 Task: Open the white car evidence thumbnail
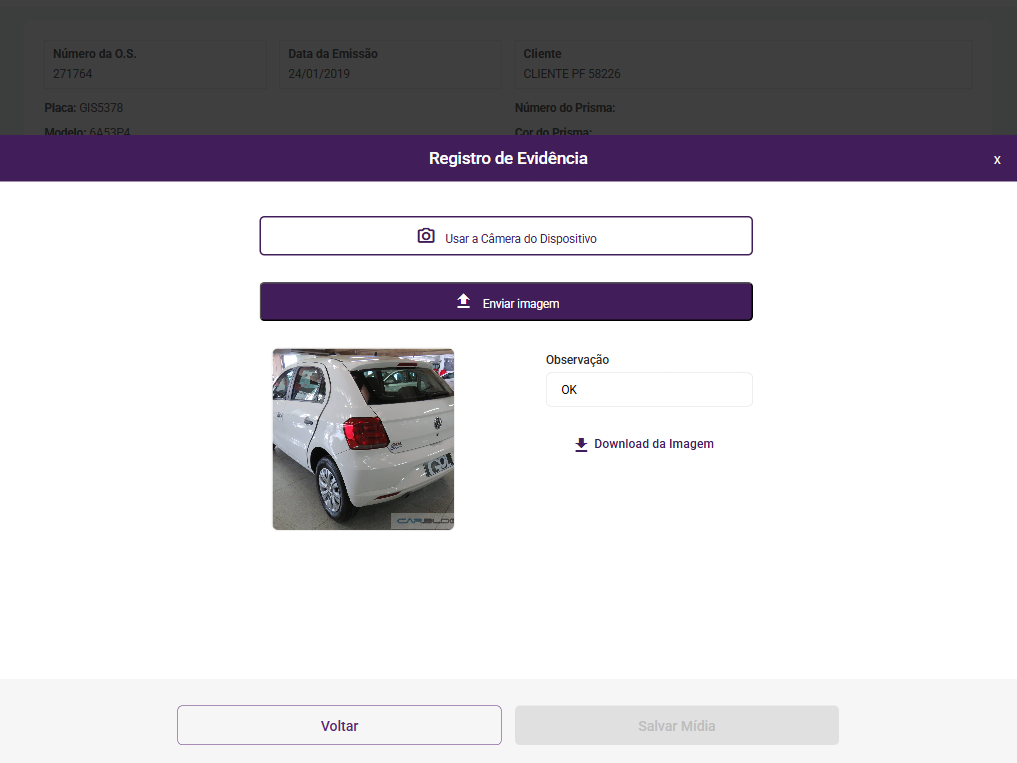[x=363, y=439]
